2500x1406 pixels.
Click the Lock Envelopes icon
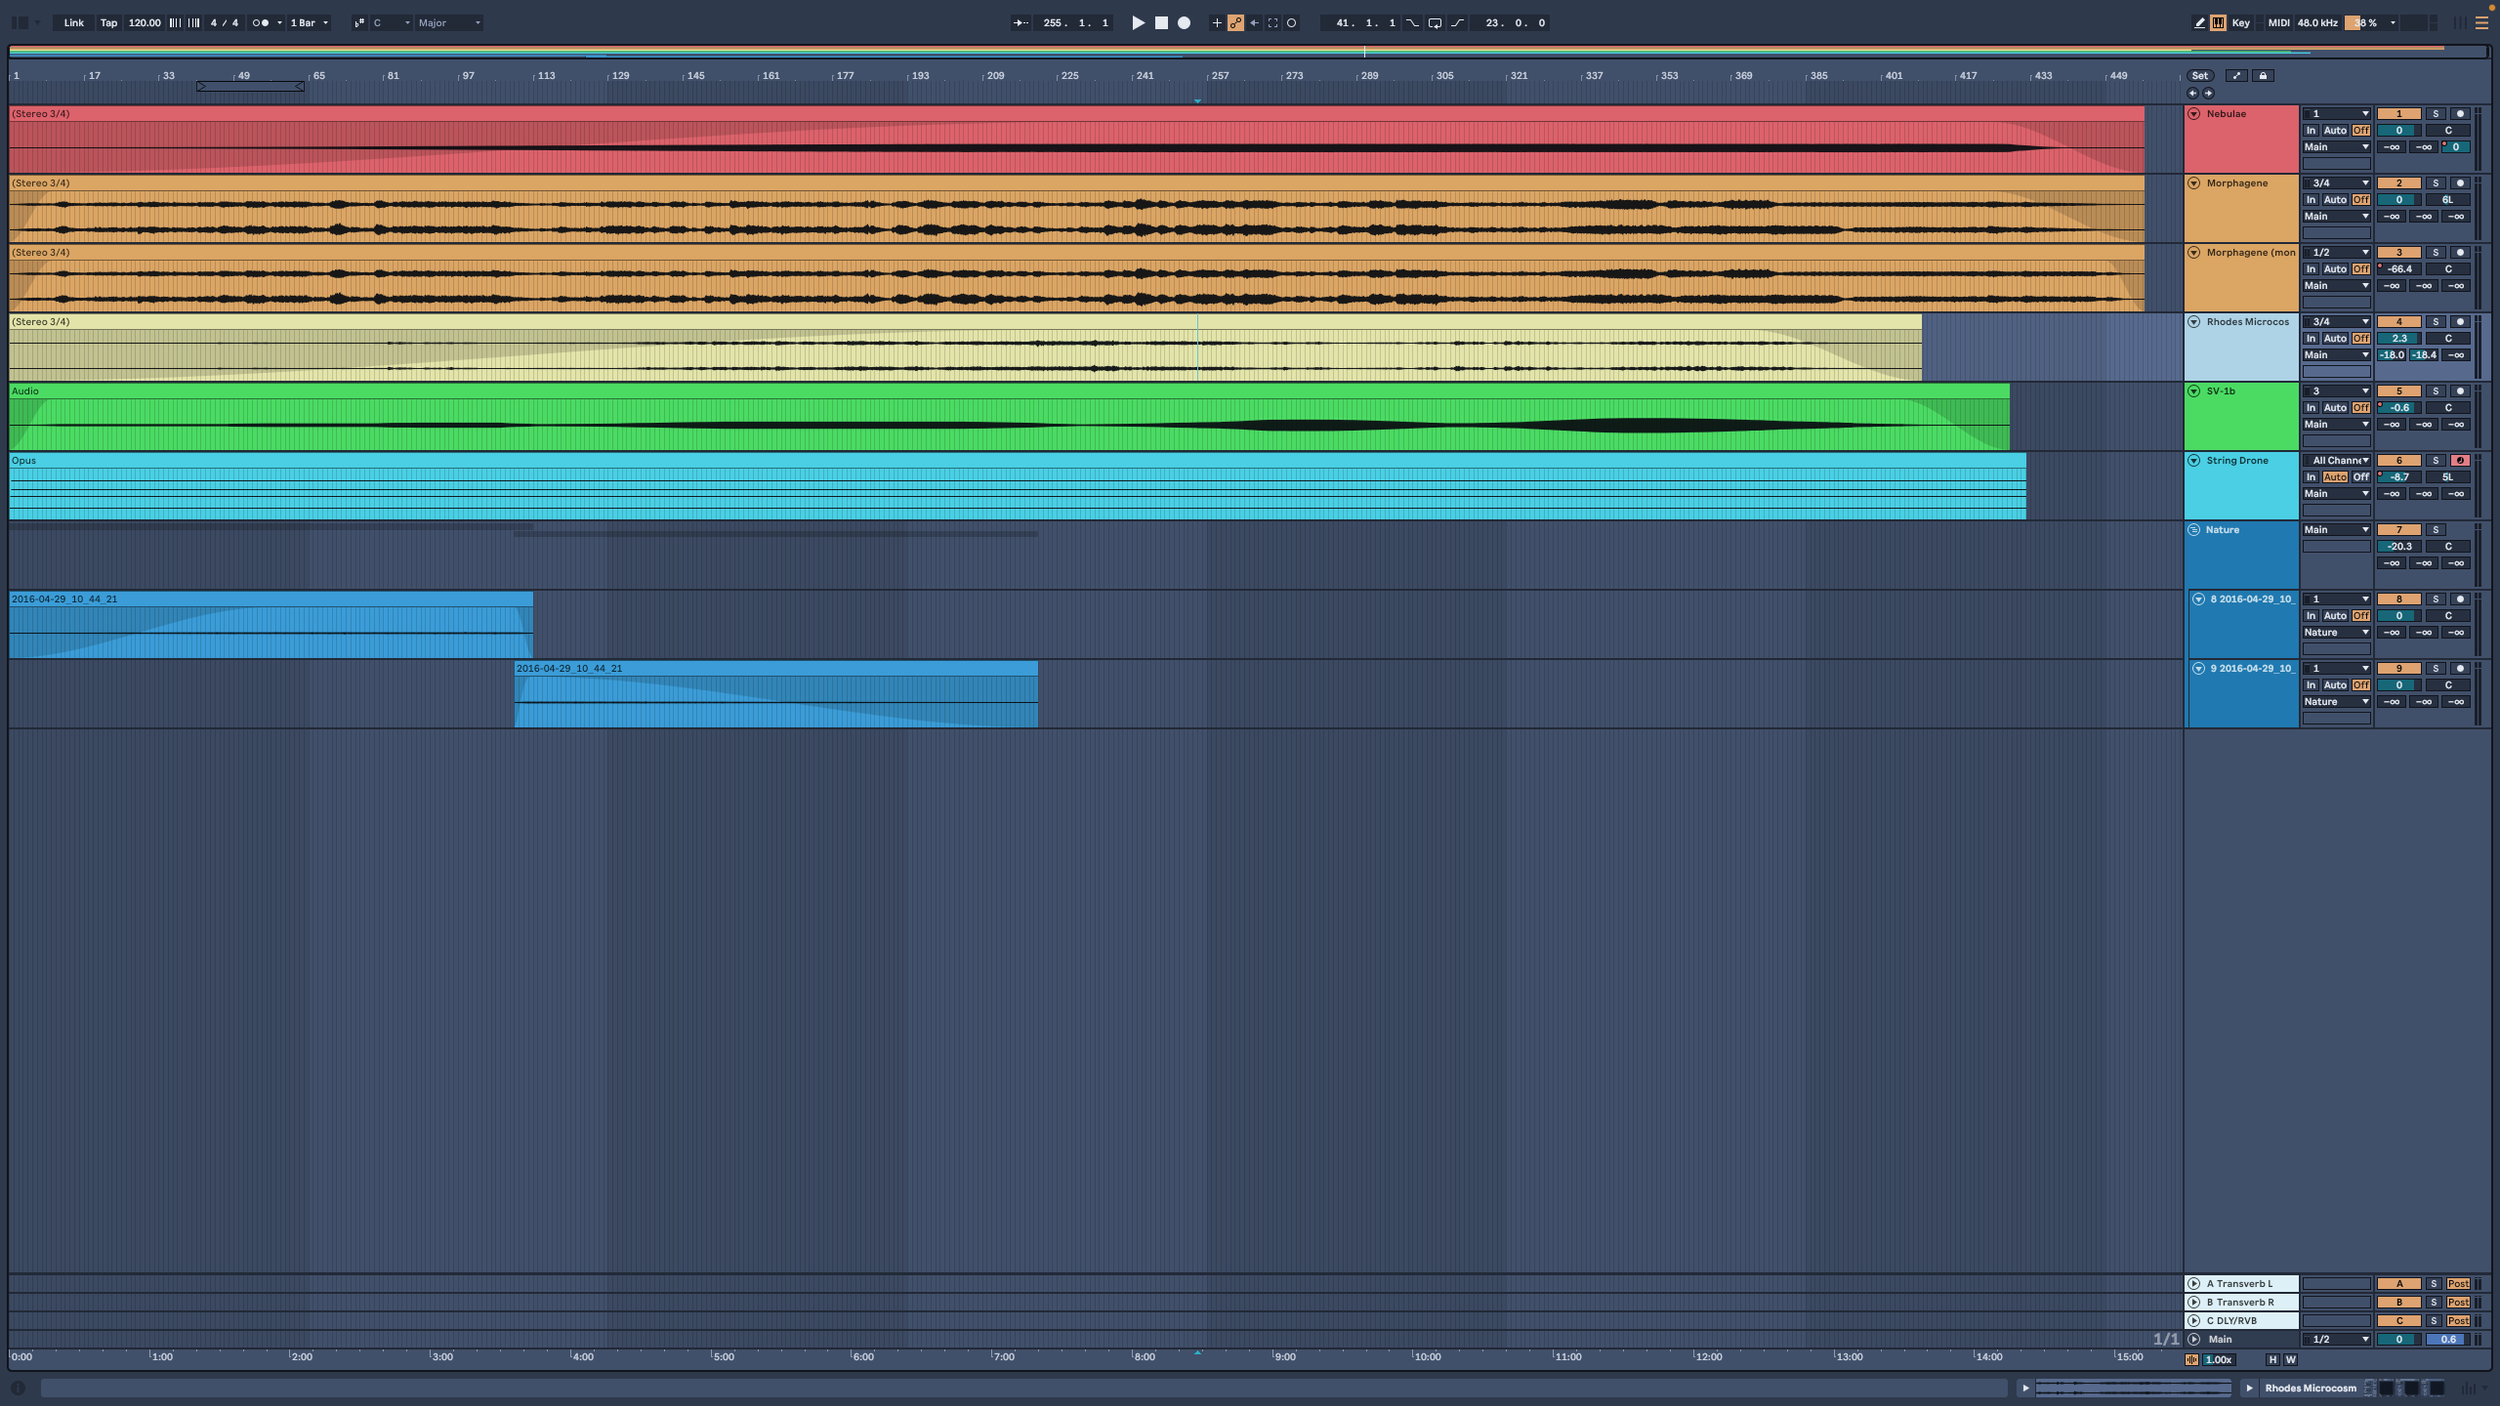point(2263,76)
